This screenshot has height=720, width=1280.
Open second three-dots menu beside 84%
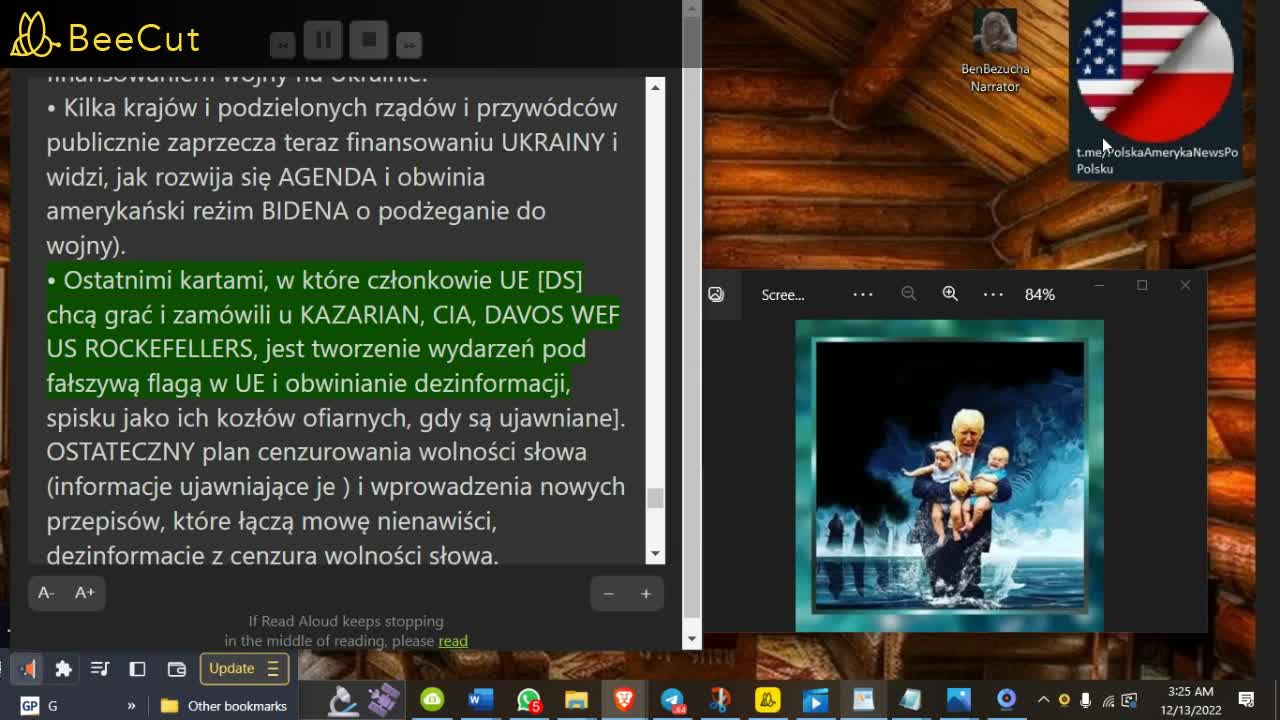click(x=993, y=294)
